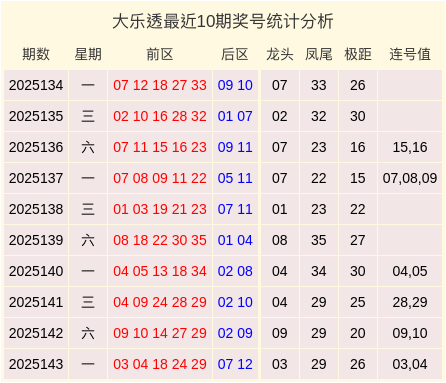Click front numbers 09 10 14 27 29
Screen dimensions: 446x383
(x=160, y=333)
